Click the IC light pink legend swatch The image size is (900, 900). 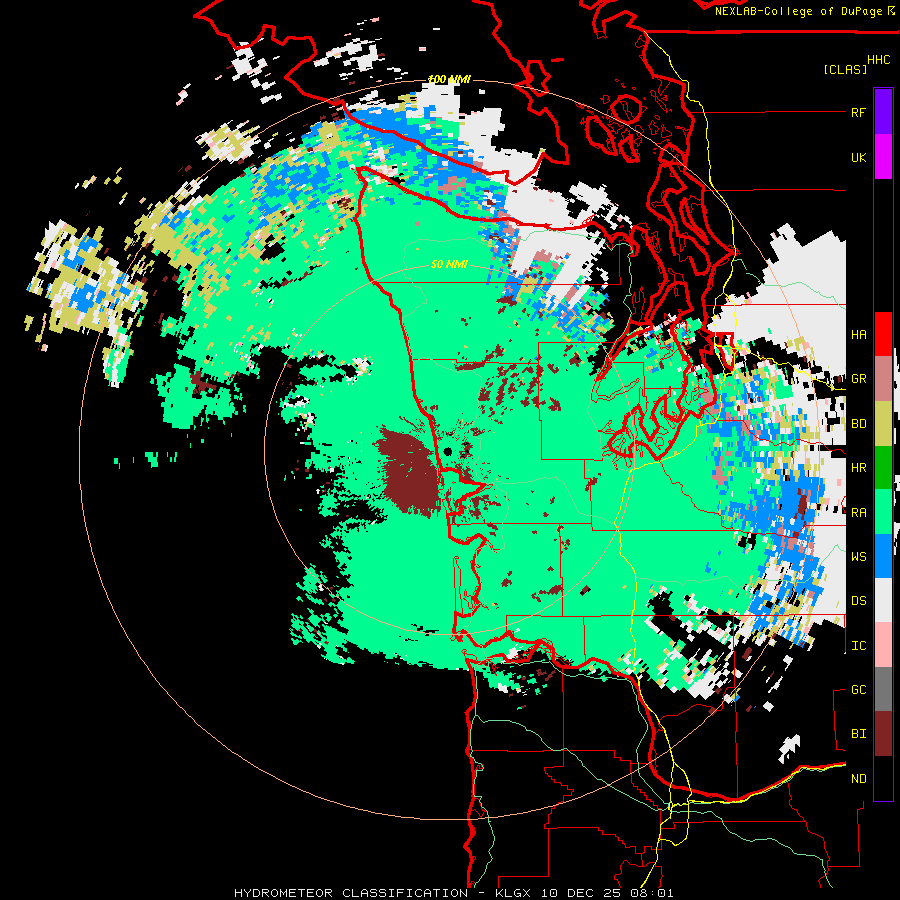[x=883, y=645]
